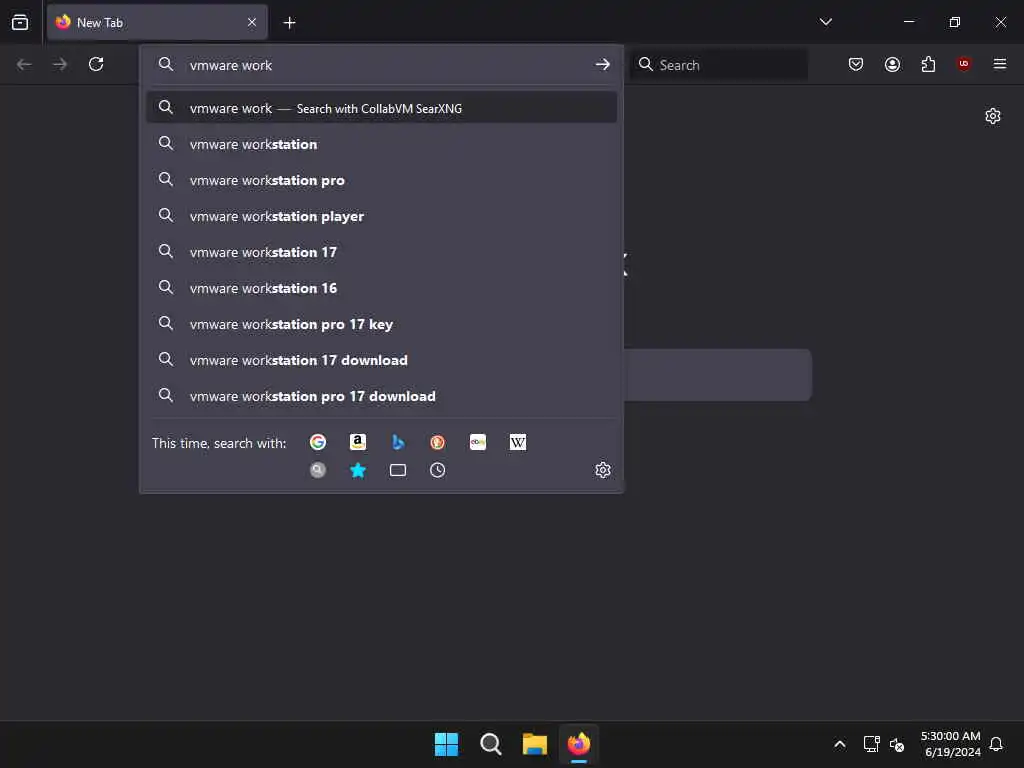
Task: Search with Wikipedia icon
Action: (x=518, y=442)
